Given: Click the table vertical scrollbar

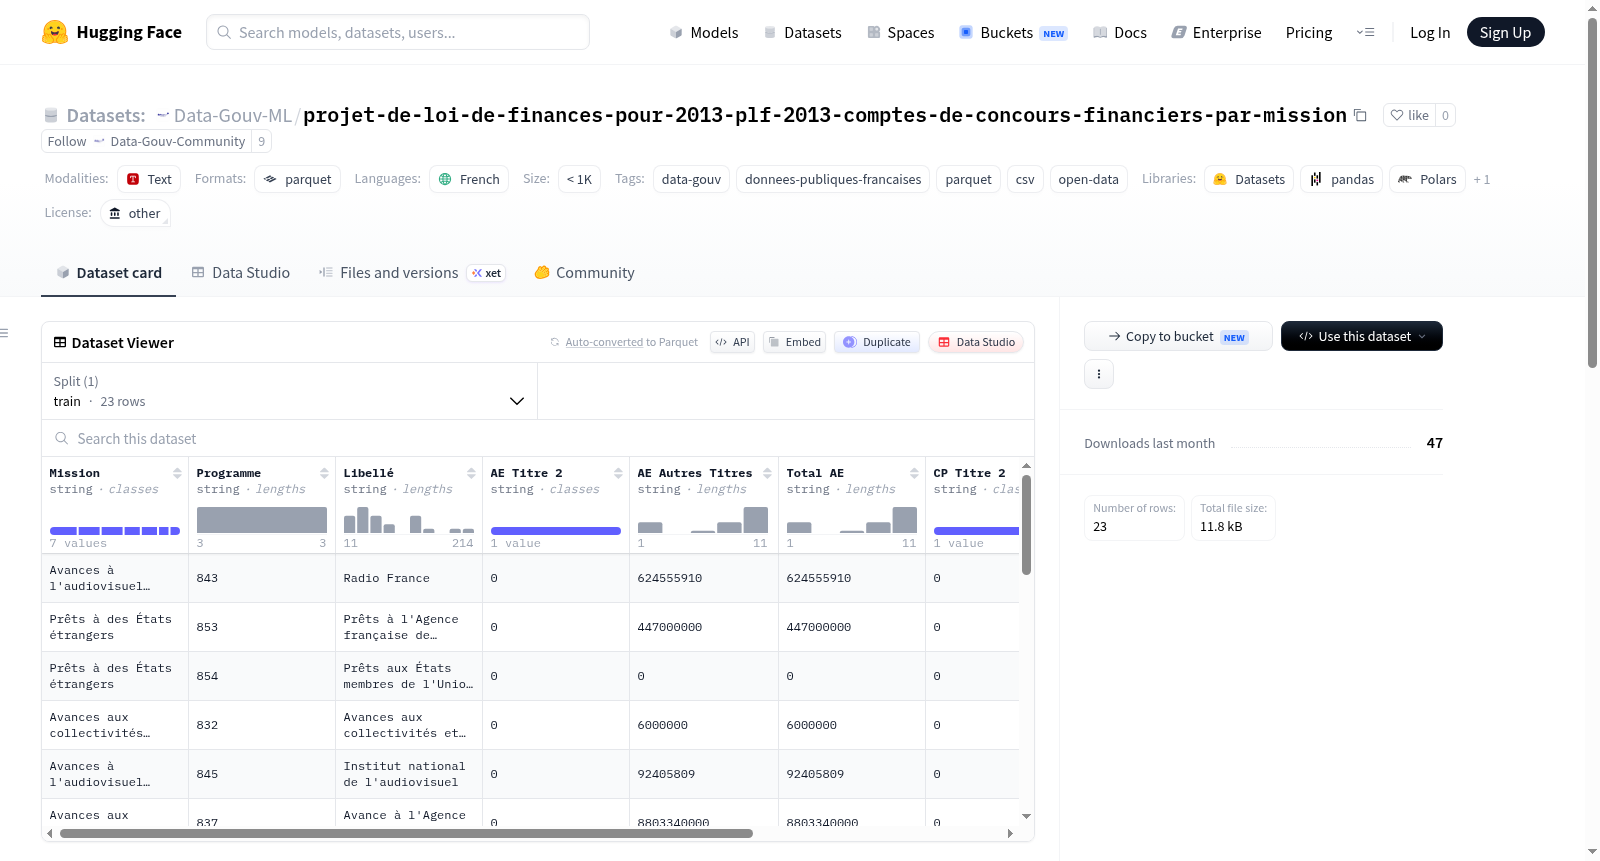Looking at the screenshot, I should pos(1026,525).
